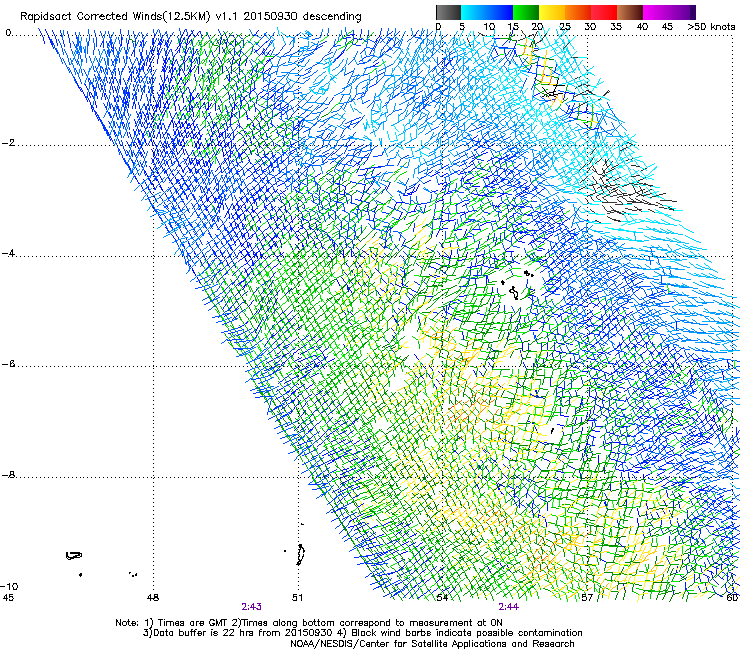
Task: Click longitude axis label 51
Action: (297, 598)
